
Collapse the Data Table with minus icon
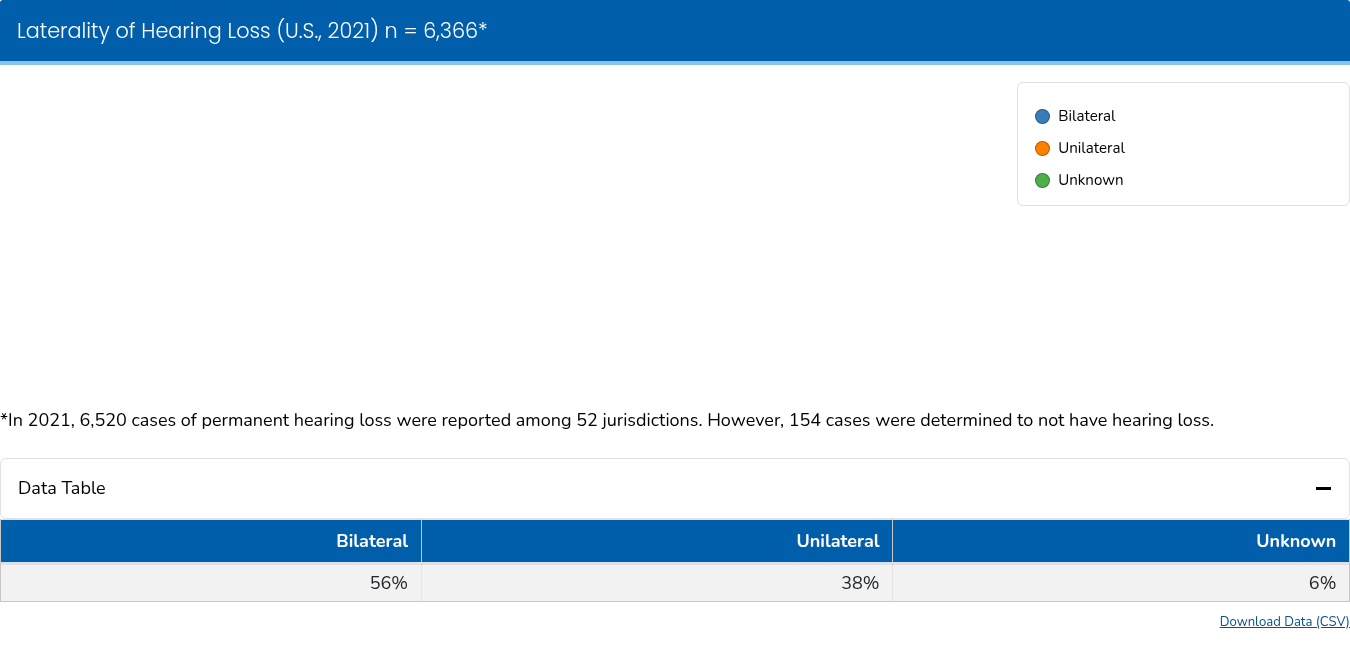1323,488
